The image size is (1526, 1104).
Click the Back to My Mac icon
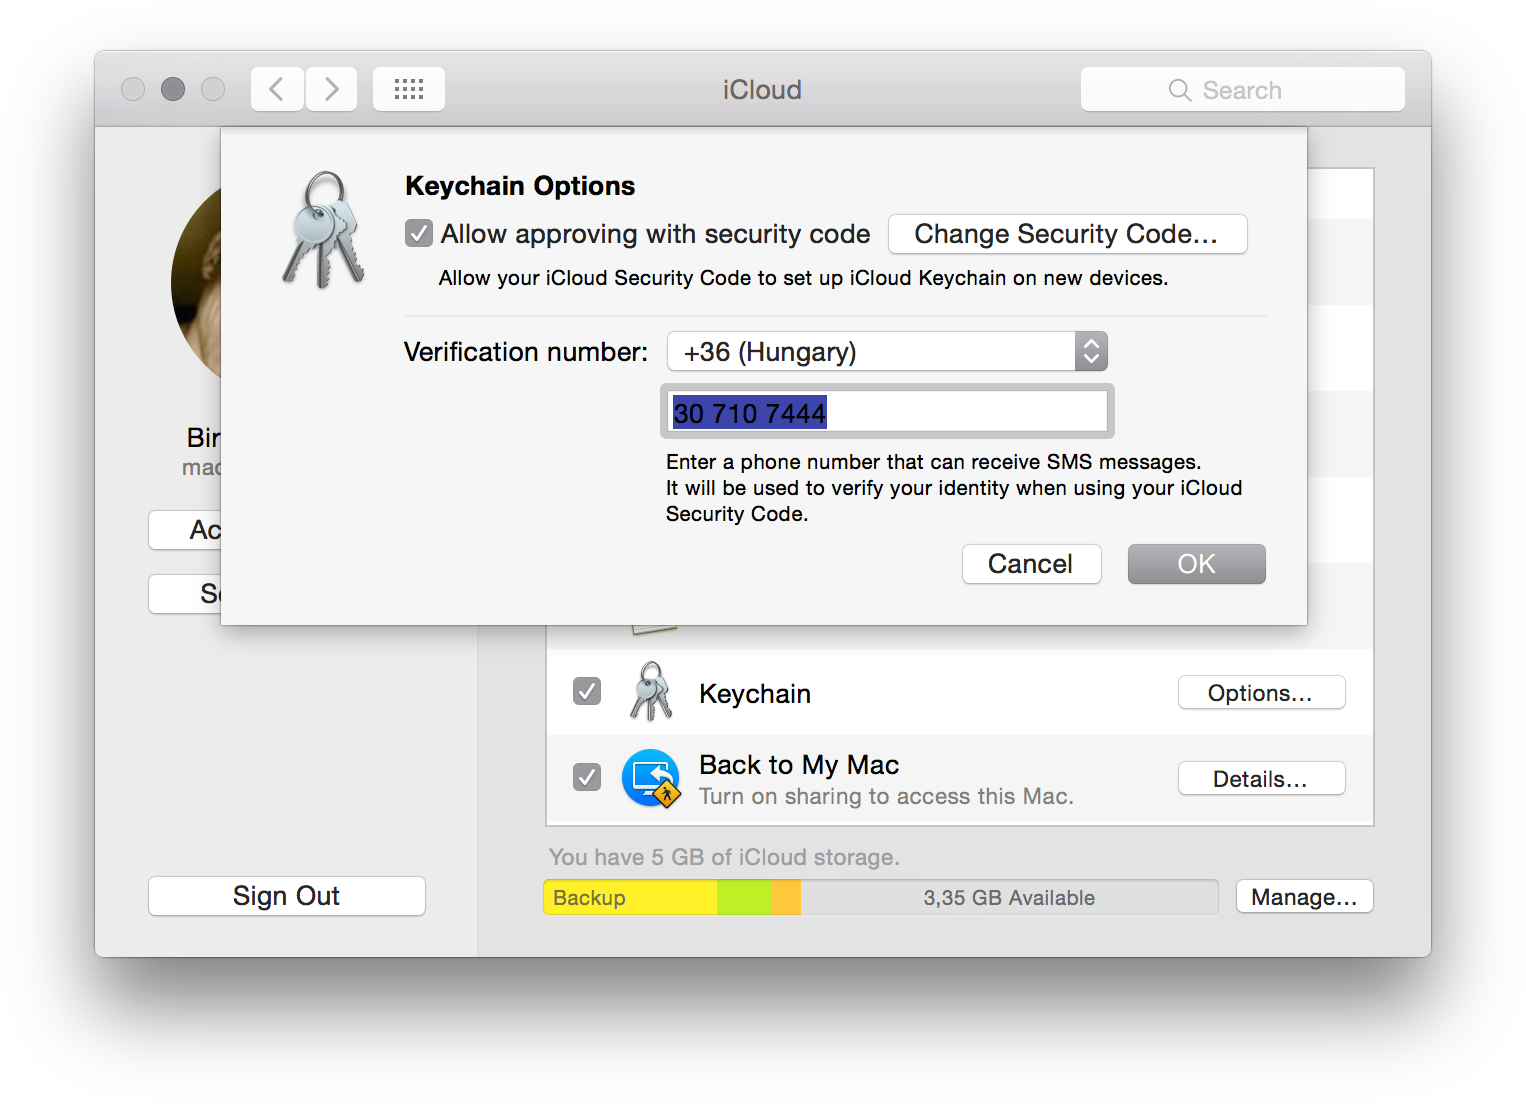point(651,778)
